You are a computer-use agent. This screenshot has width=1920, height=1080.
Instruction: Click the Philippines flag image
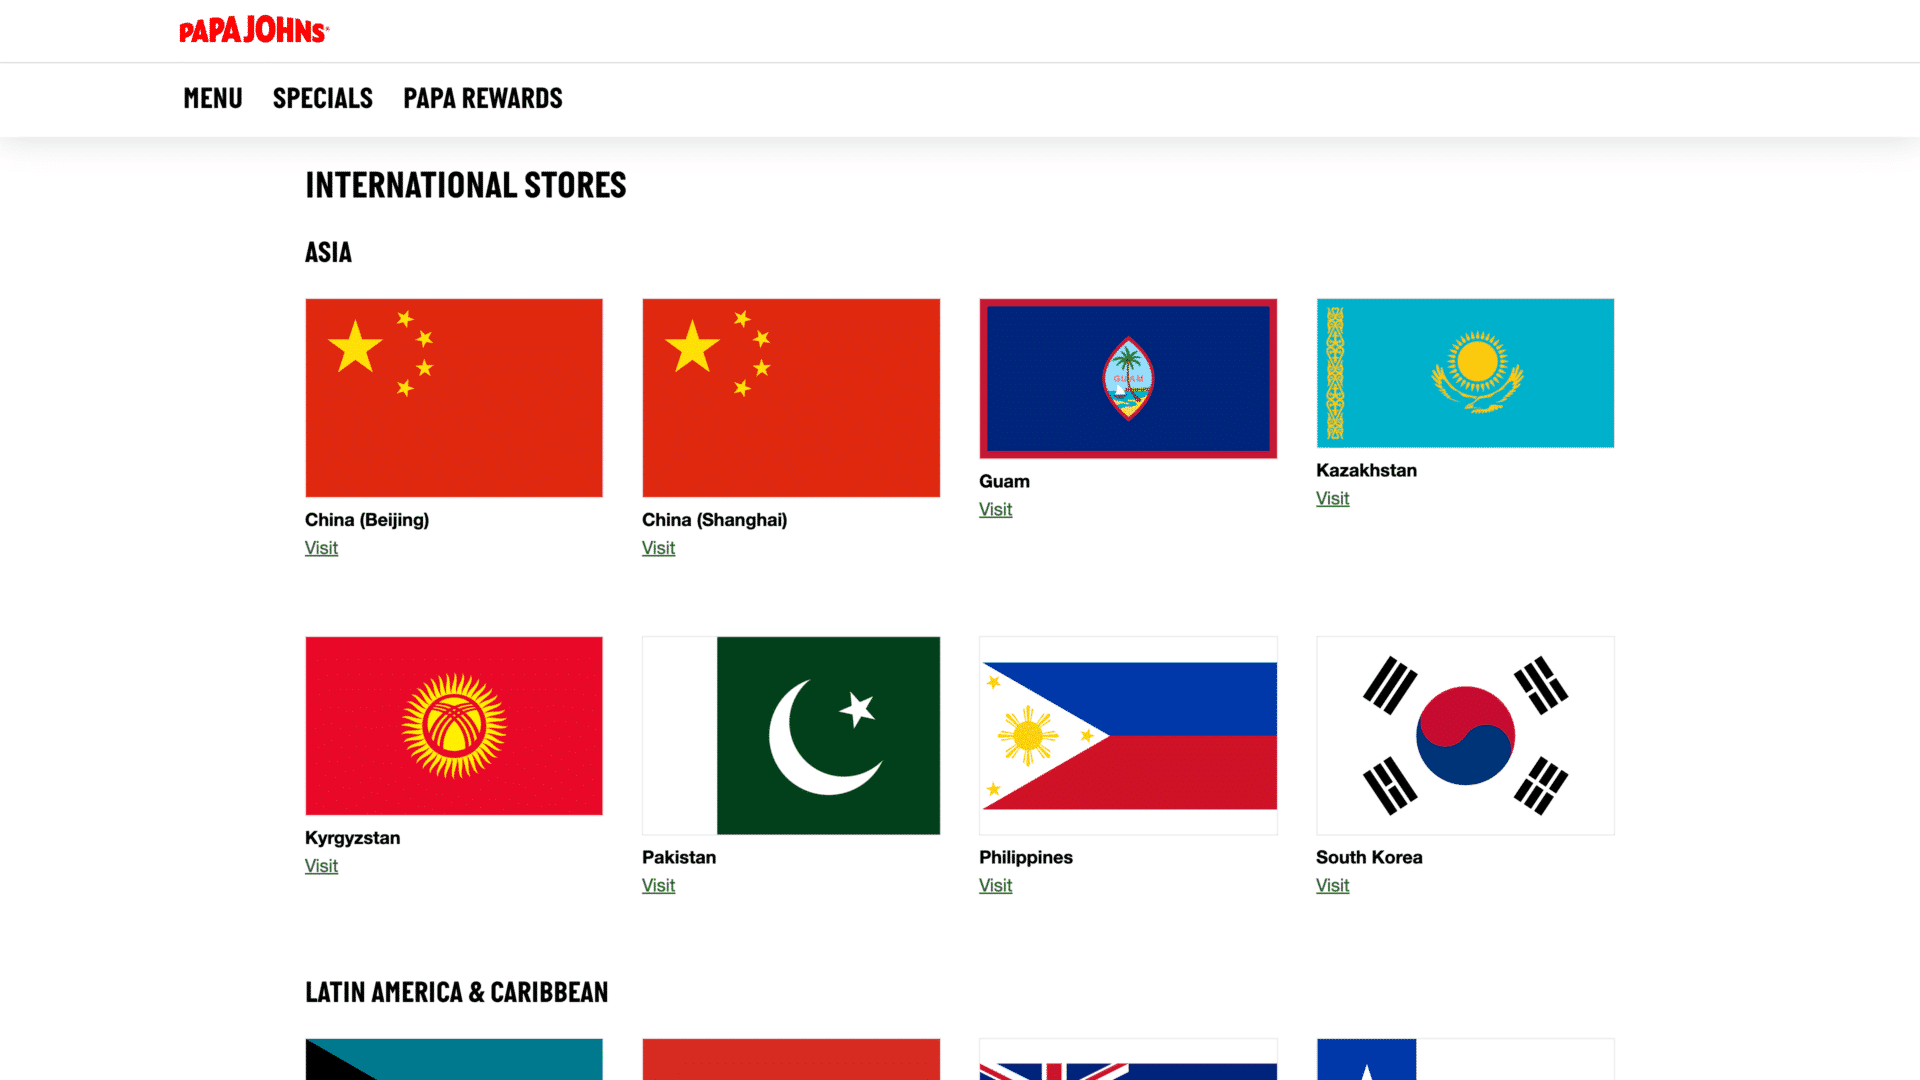click(x=1128, y=735)
